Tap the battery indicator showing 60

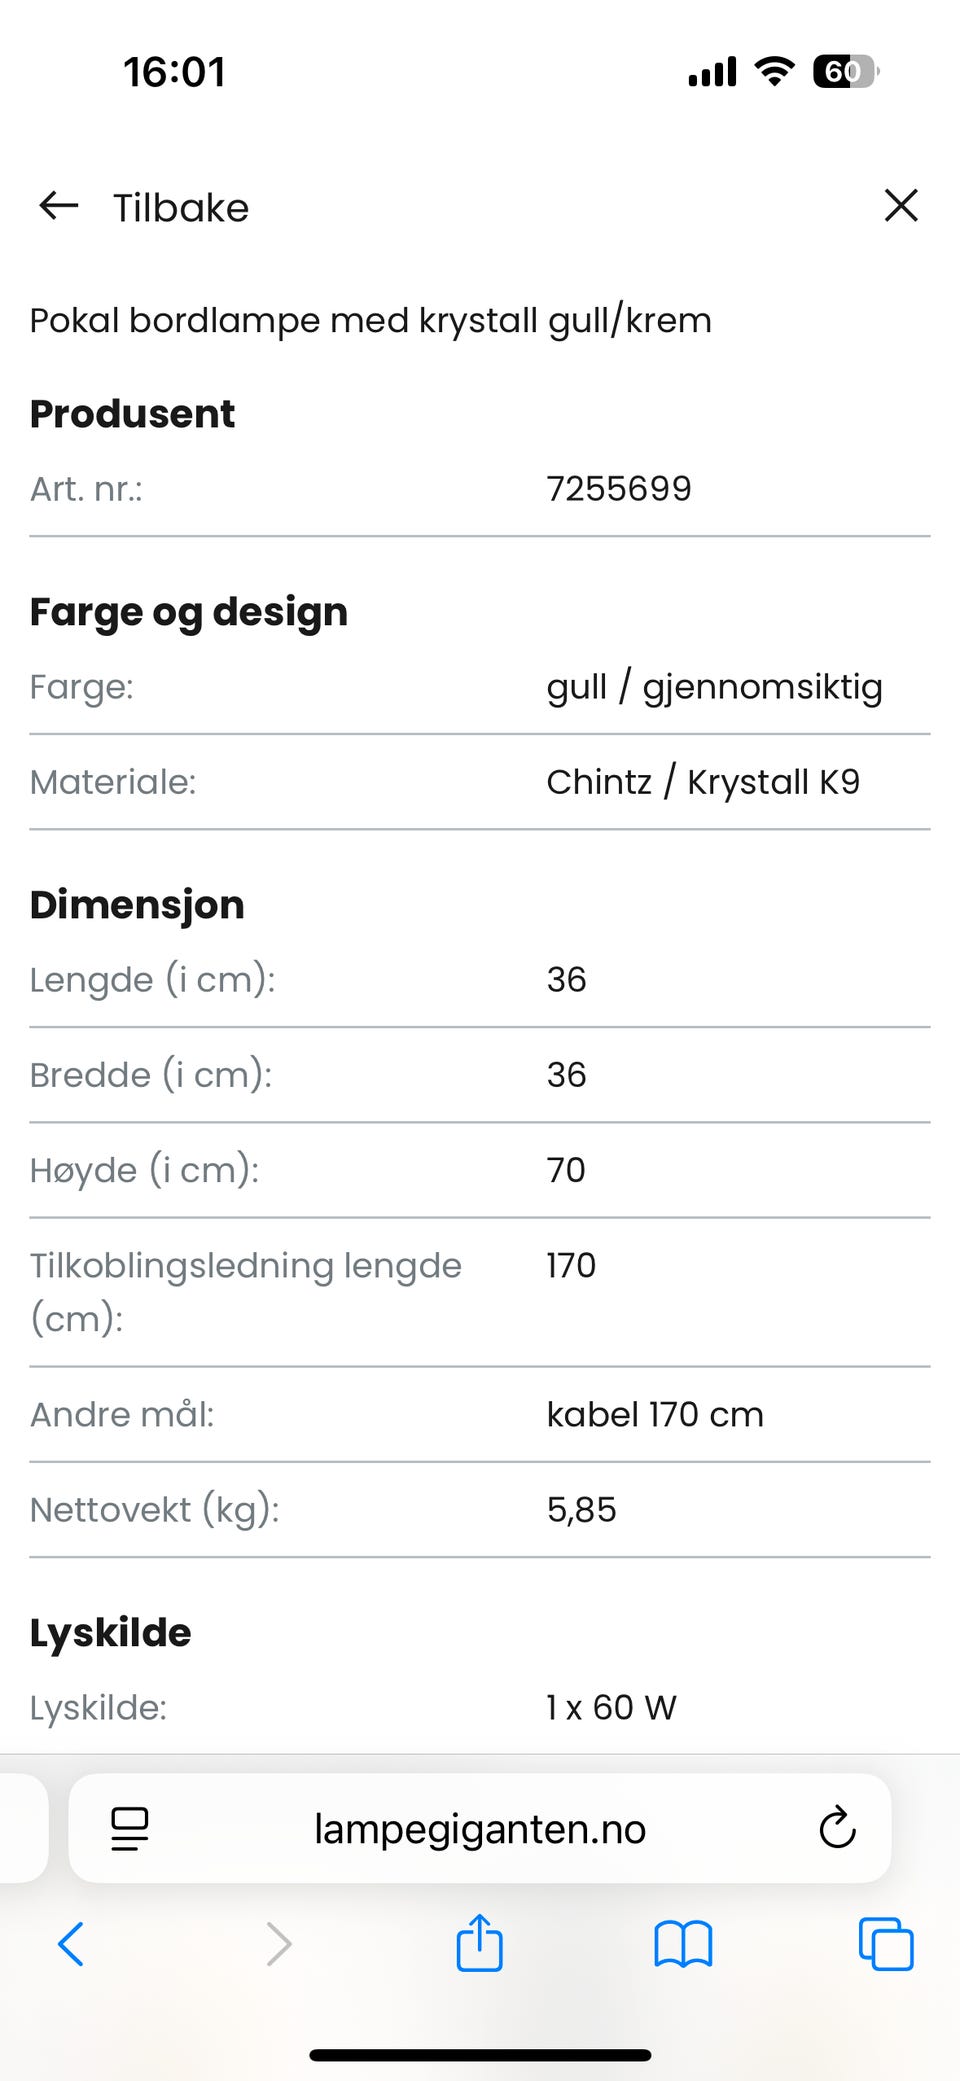pyautogui.click(x=845, y=72)
